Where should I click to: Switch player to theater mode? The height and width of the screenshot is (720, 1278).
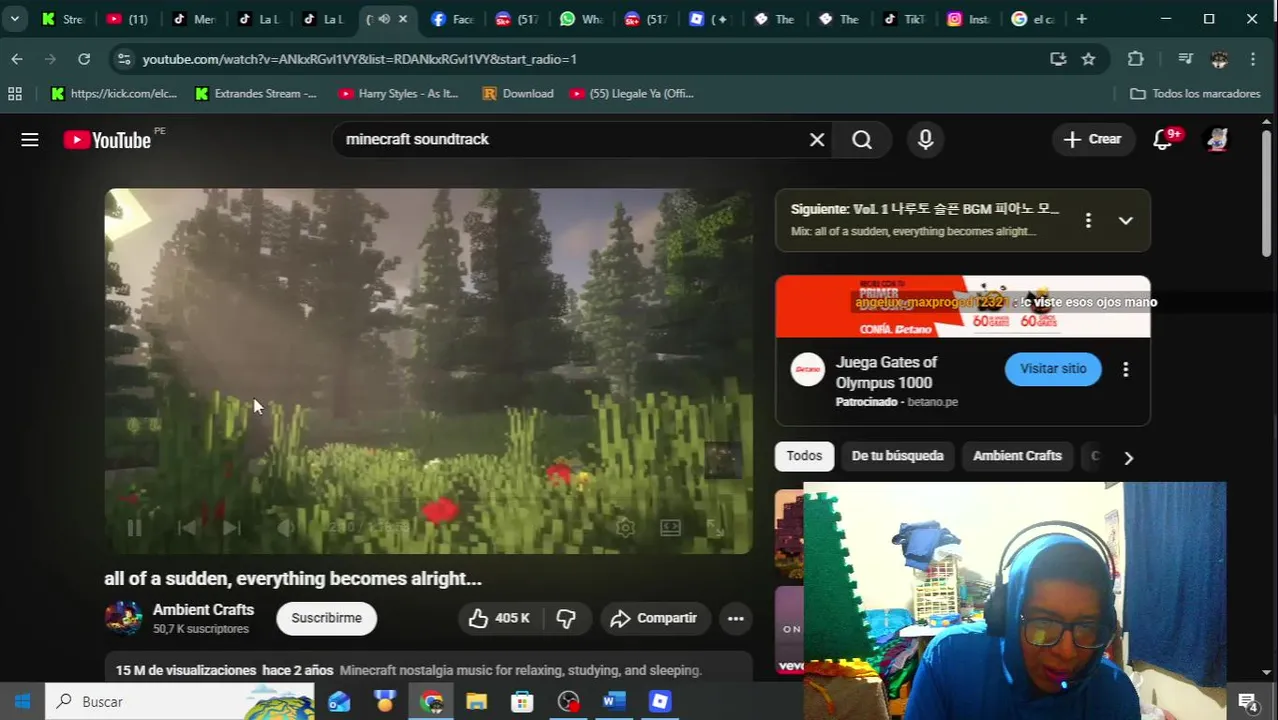click(670, 527)
